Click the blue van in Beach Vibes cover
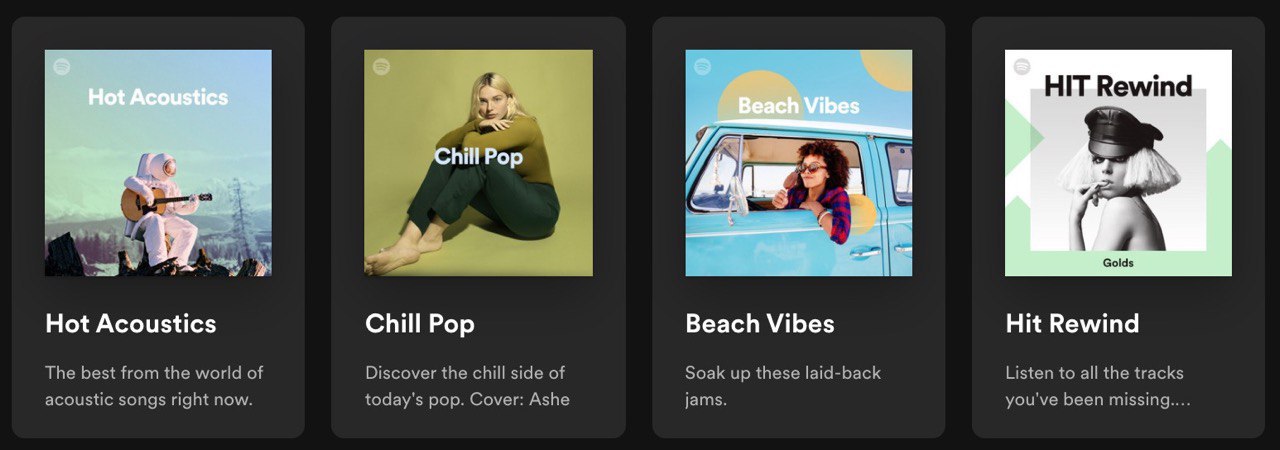Screen dimensions: 1280x450 coord(798,200)
